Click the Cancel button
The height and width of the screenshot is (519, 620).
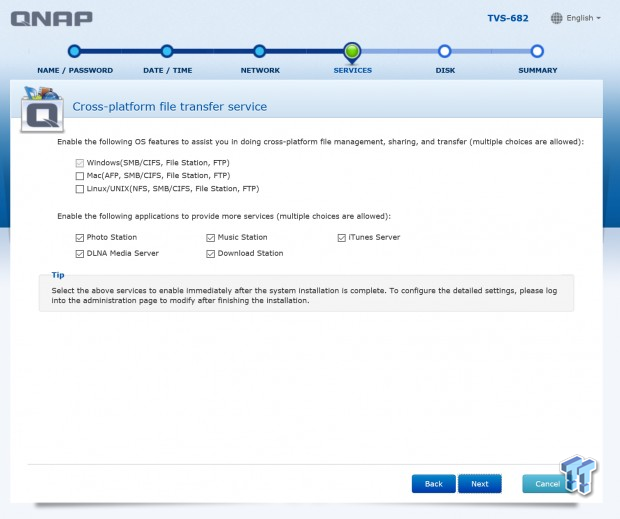coord(547,484)
